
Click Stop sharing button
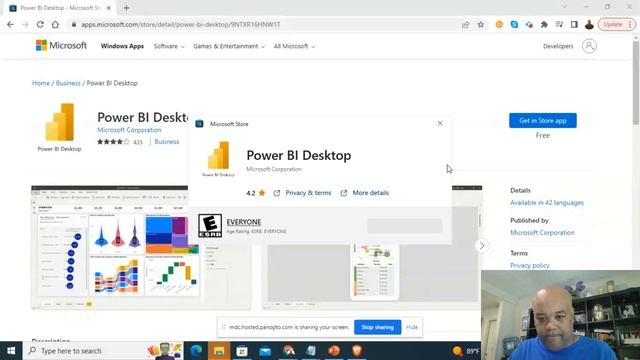[378, 327]
